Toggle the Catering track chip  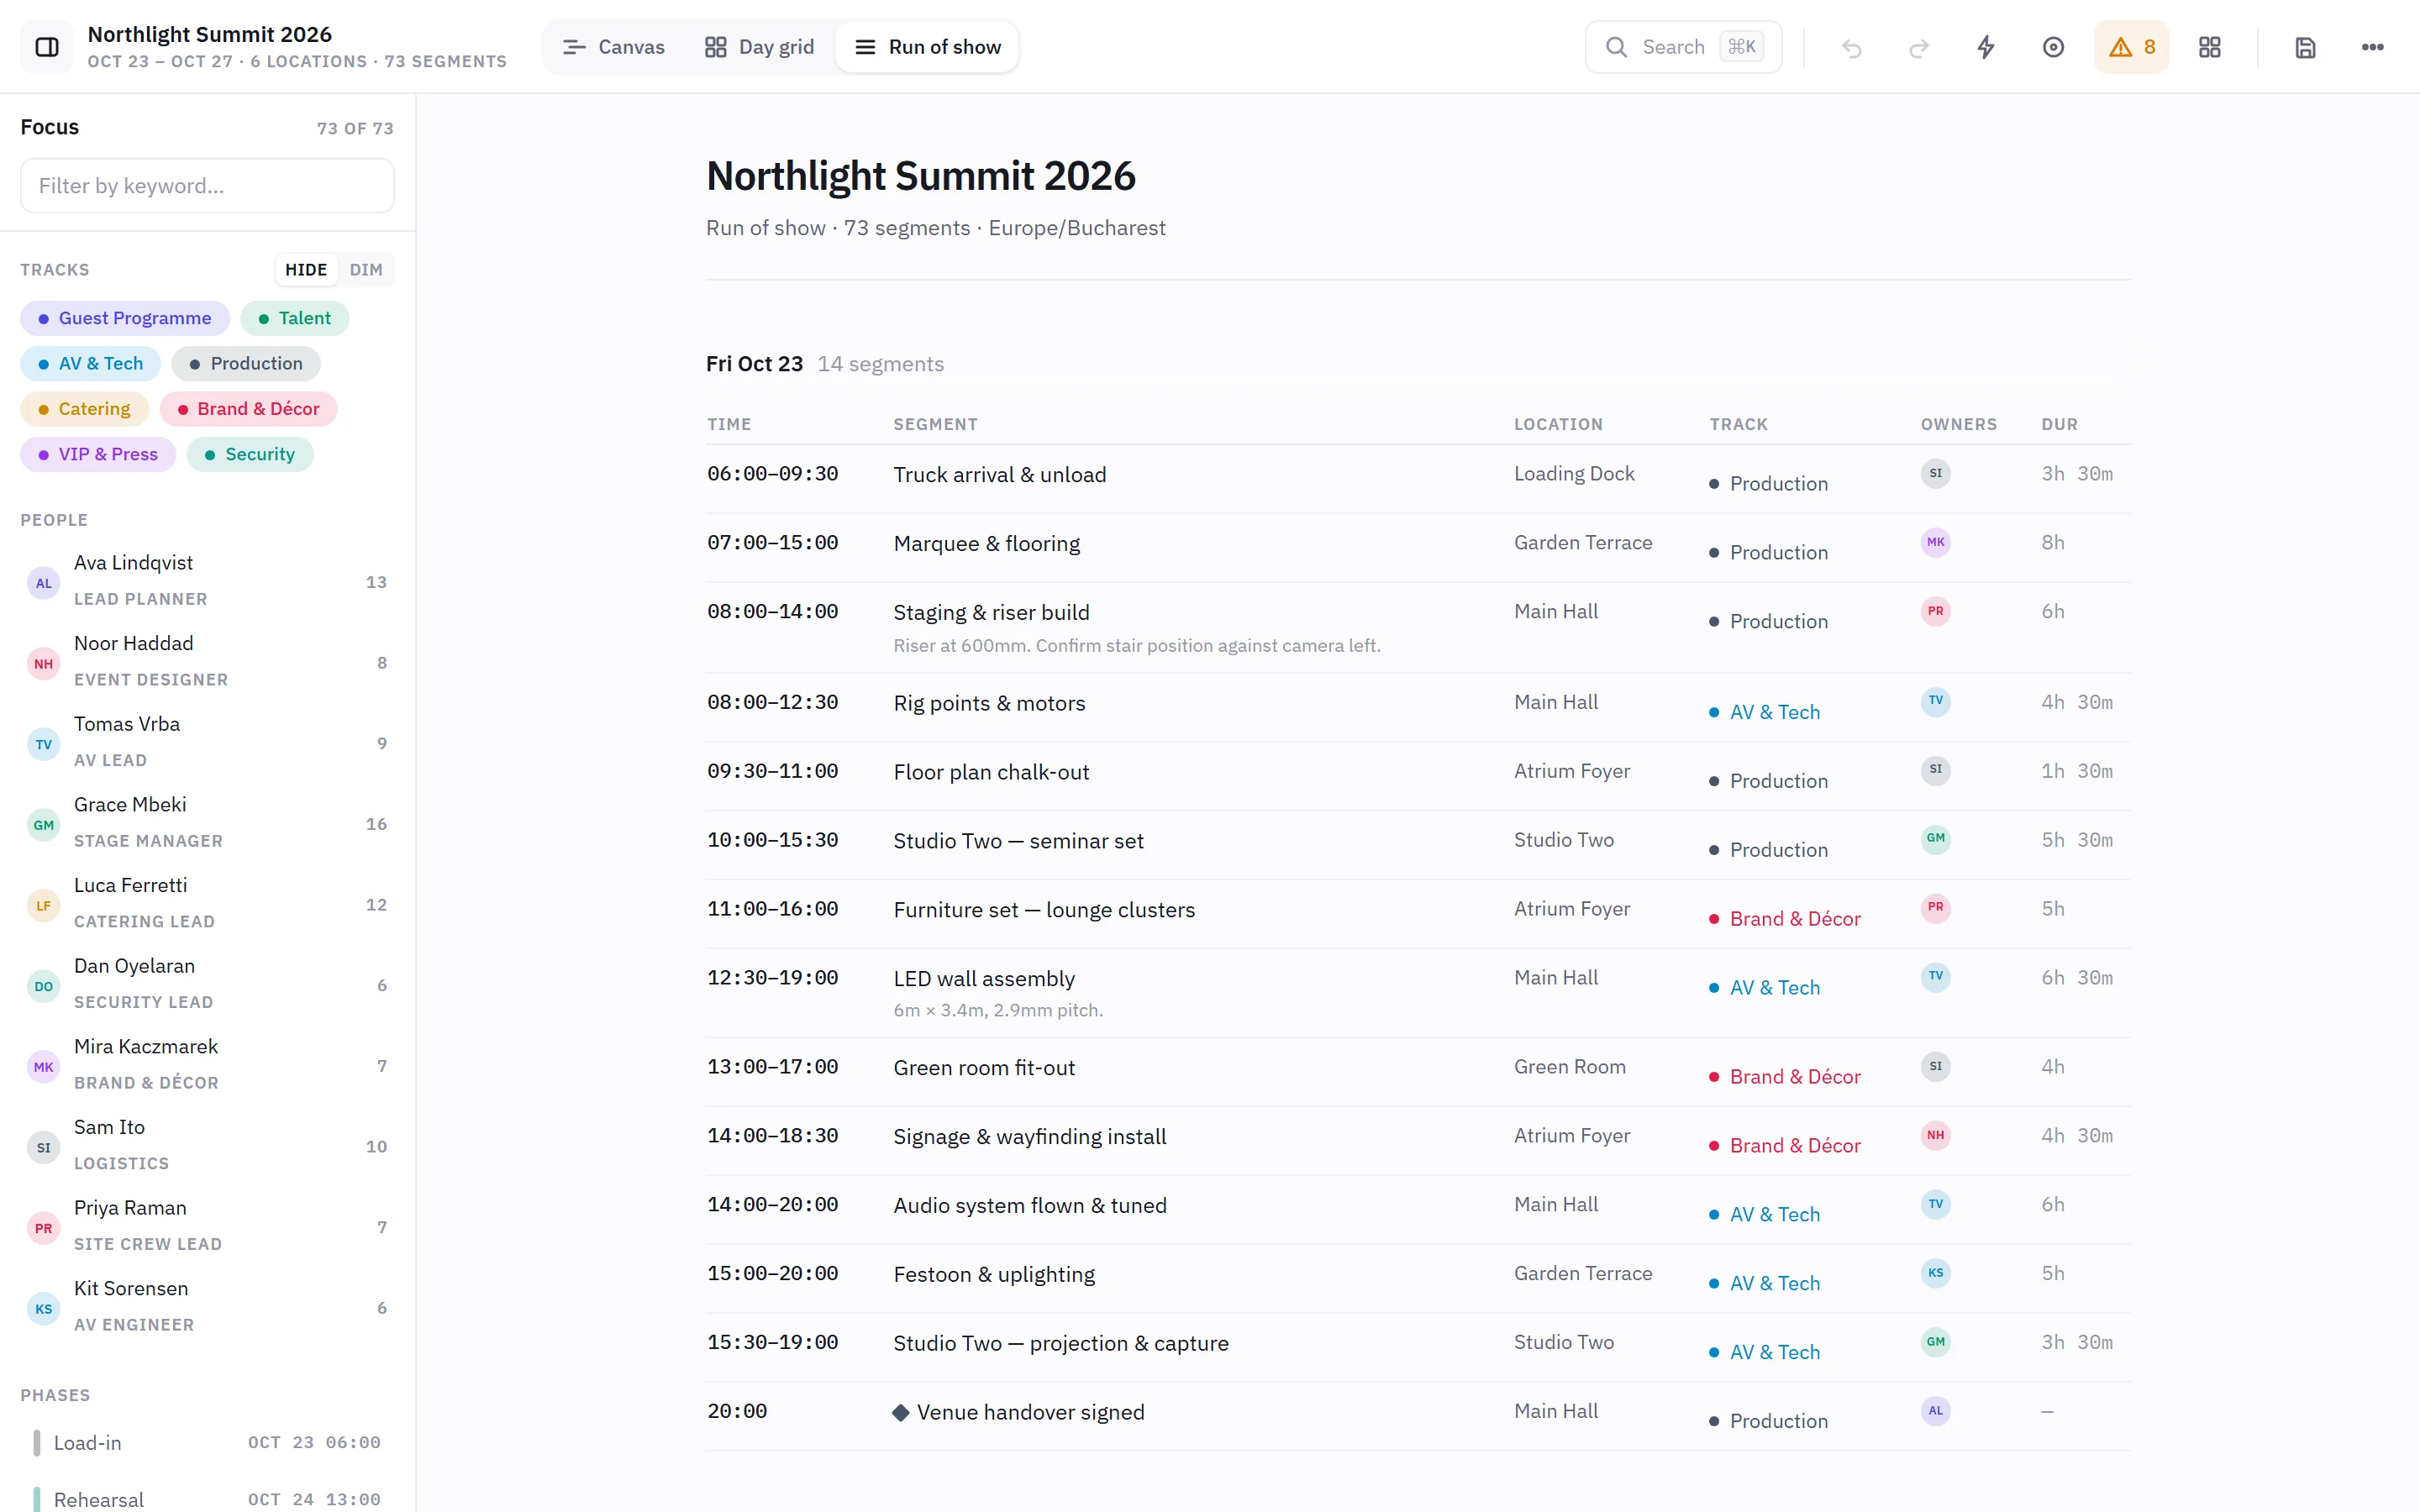(x=85, y=409)
